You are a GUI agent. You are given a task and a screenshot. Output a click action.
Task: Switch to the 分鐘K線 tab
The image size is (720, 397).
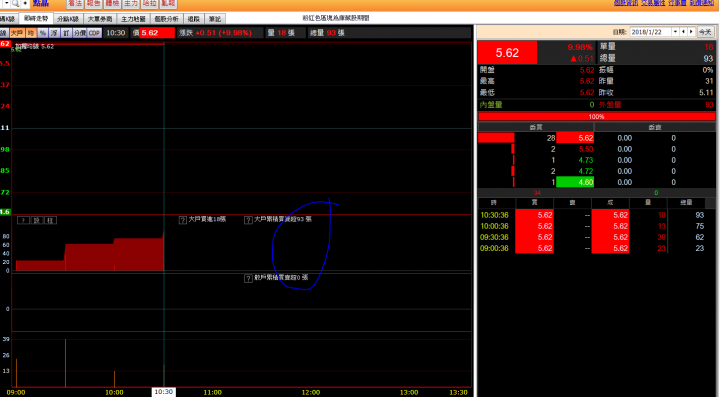pyautogui.click(x=68, y=19)
